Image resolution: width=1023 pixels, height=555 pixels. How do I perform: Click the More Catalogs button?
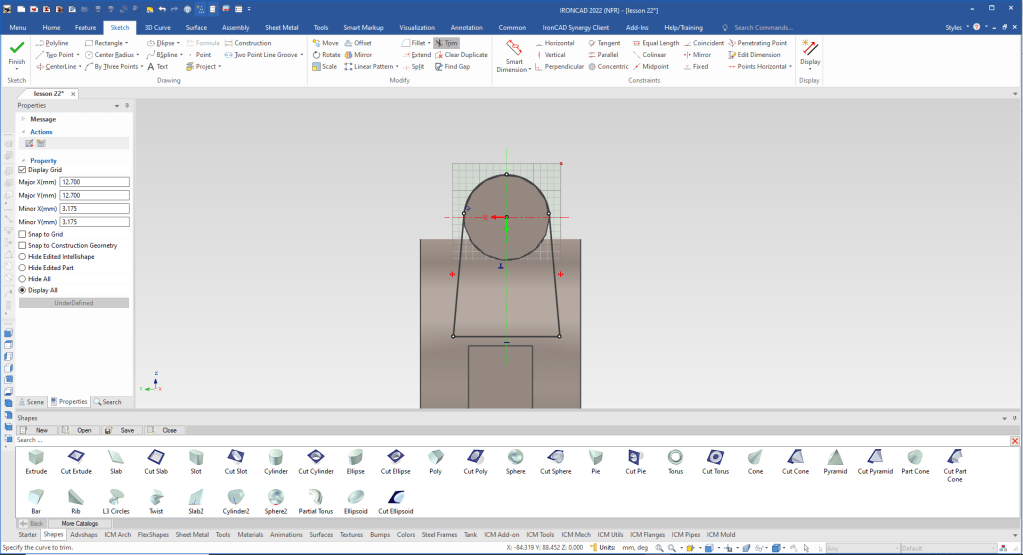(80, 523)
